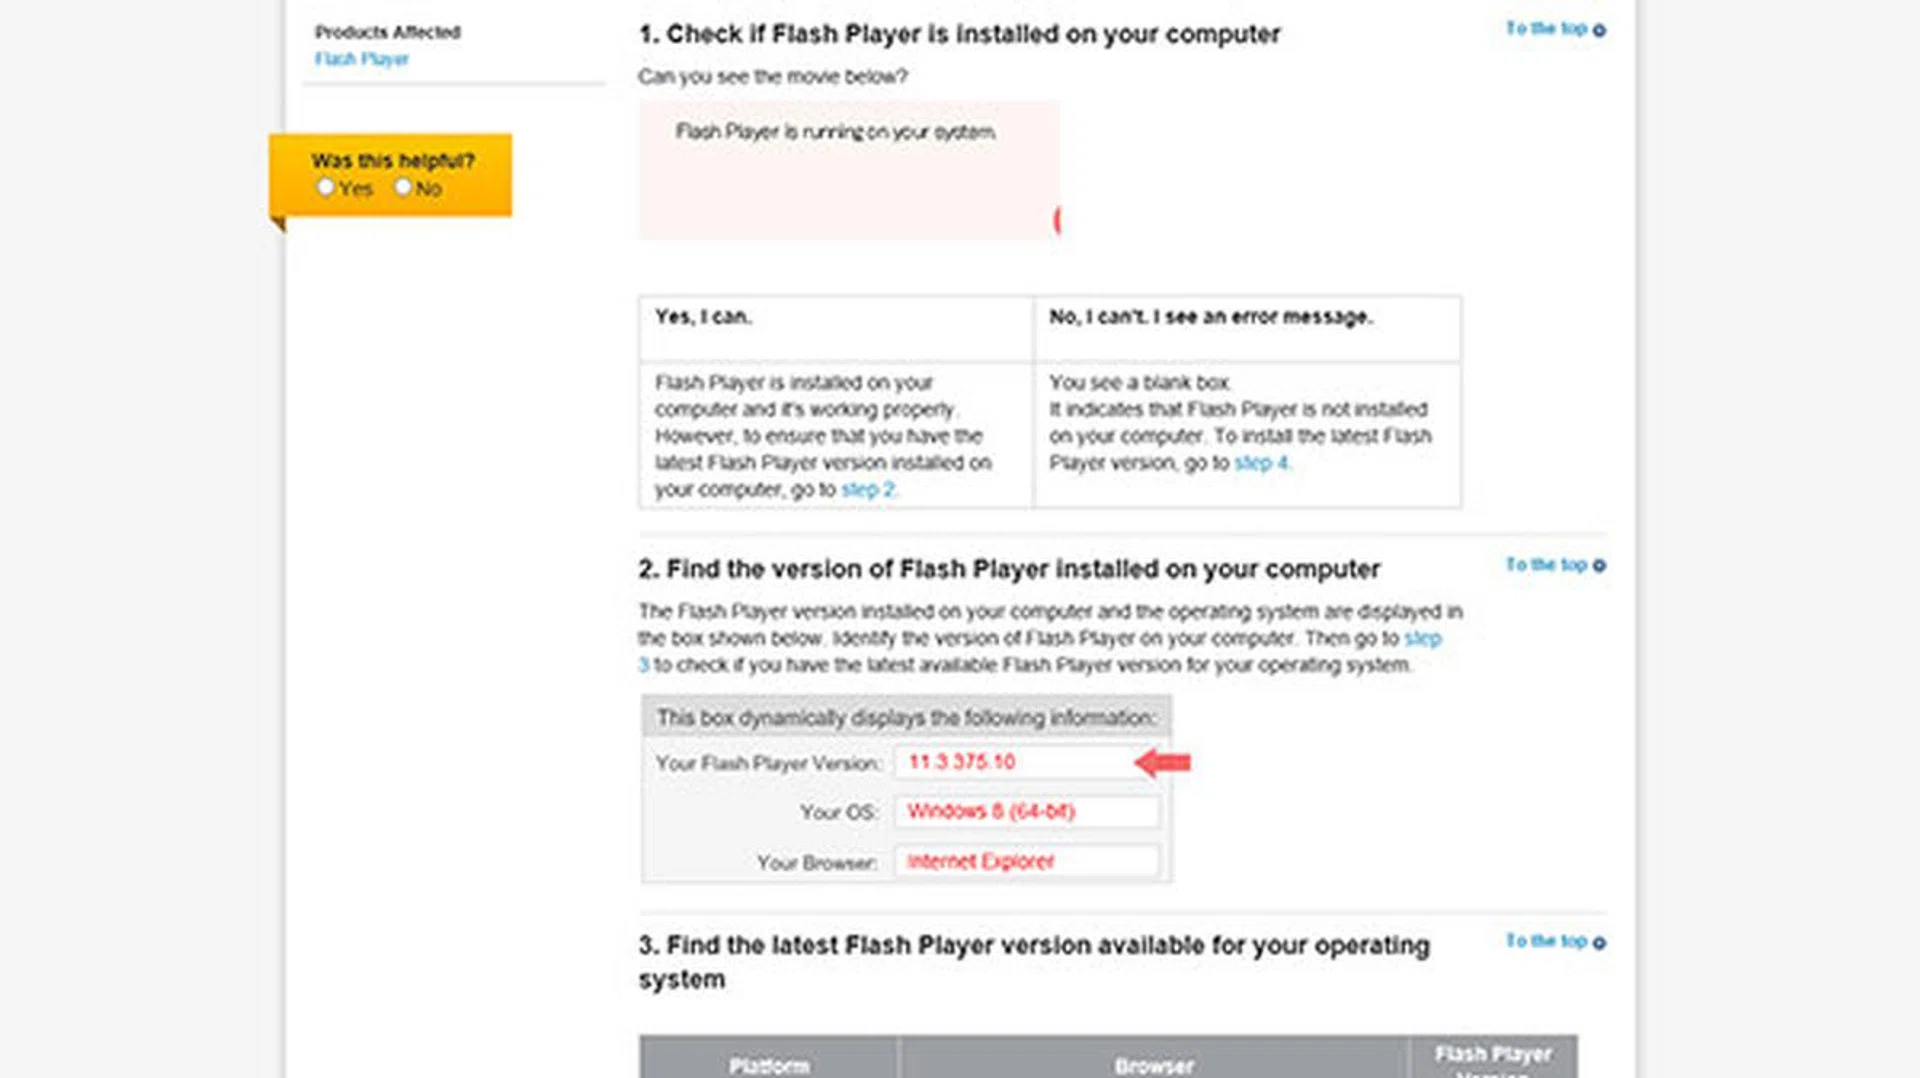Click the Browser column header
The width and height of the screenshot is (1920, 1078).
(1154, 1065)
